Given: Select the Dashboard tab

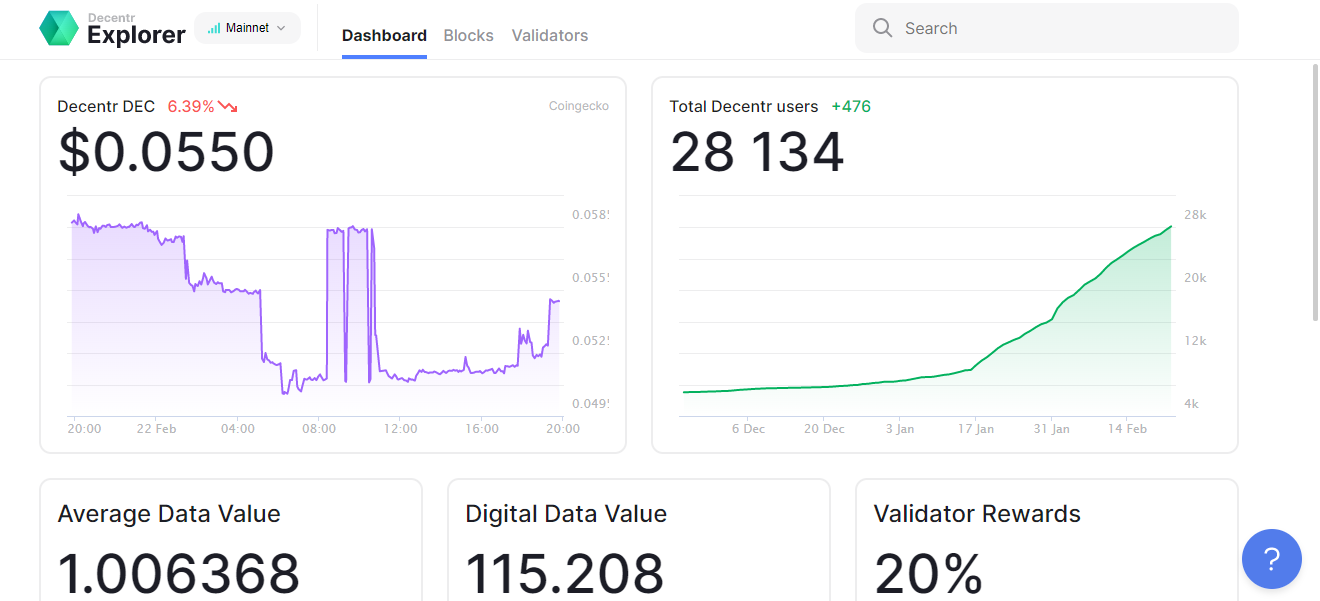Looking at the screenshot, I should (384, 35).
